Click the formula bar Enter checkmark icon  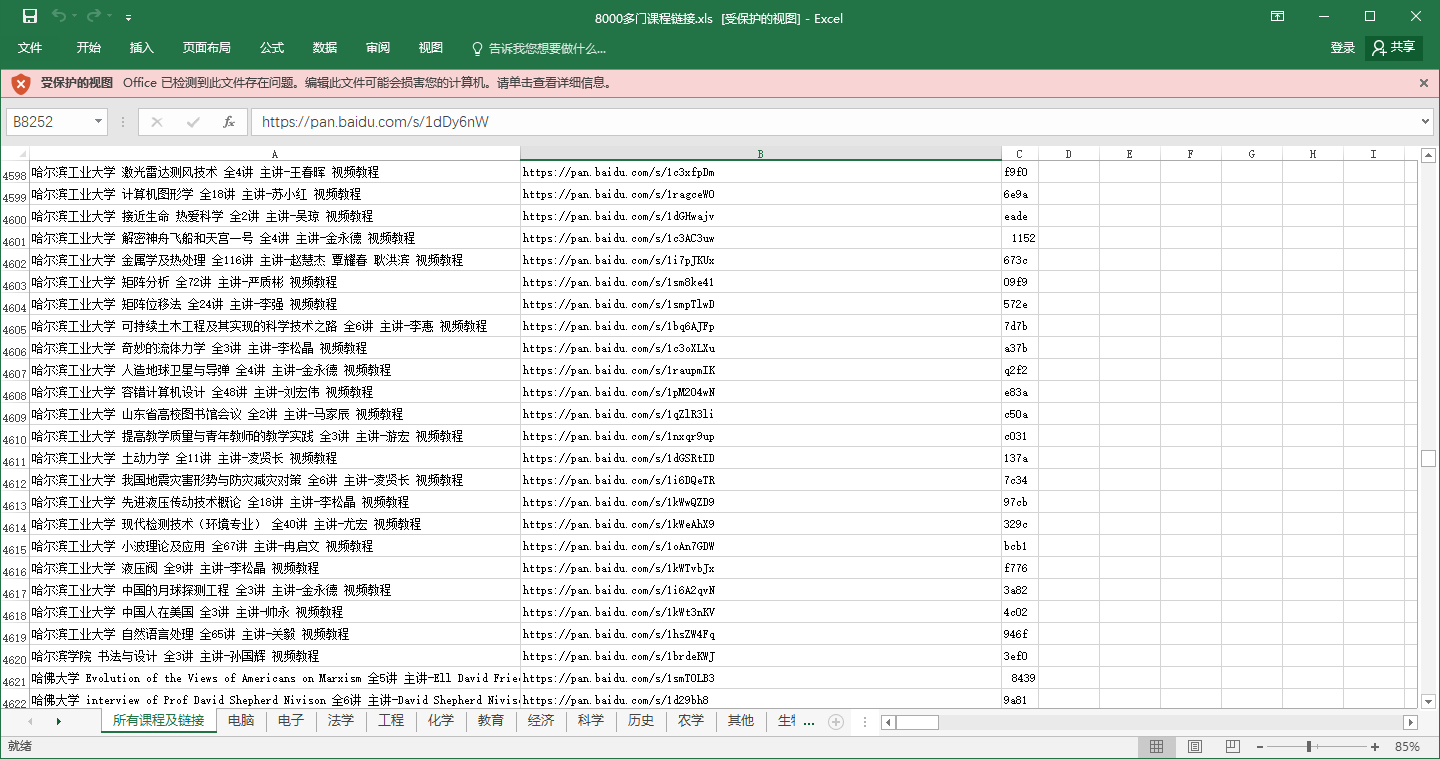point(193,122)
